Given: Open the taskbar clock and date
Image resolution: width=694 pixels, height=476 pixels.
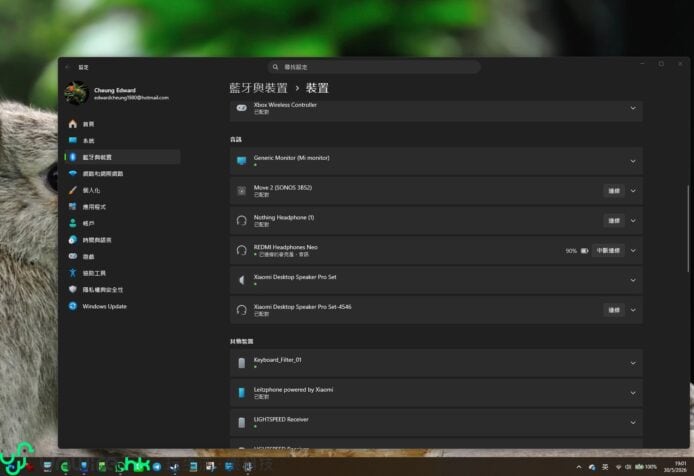Looking at the screenshot, I should (675, 467).
